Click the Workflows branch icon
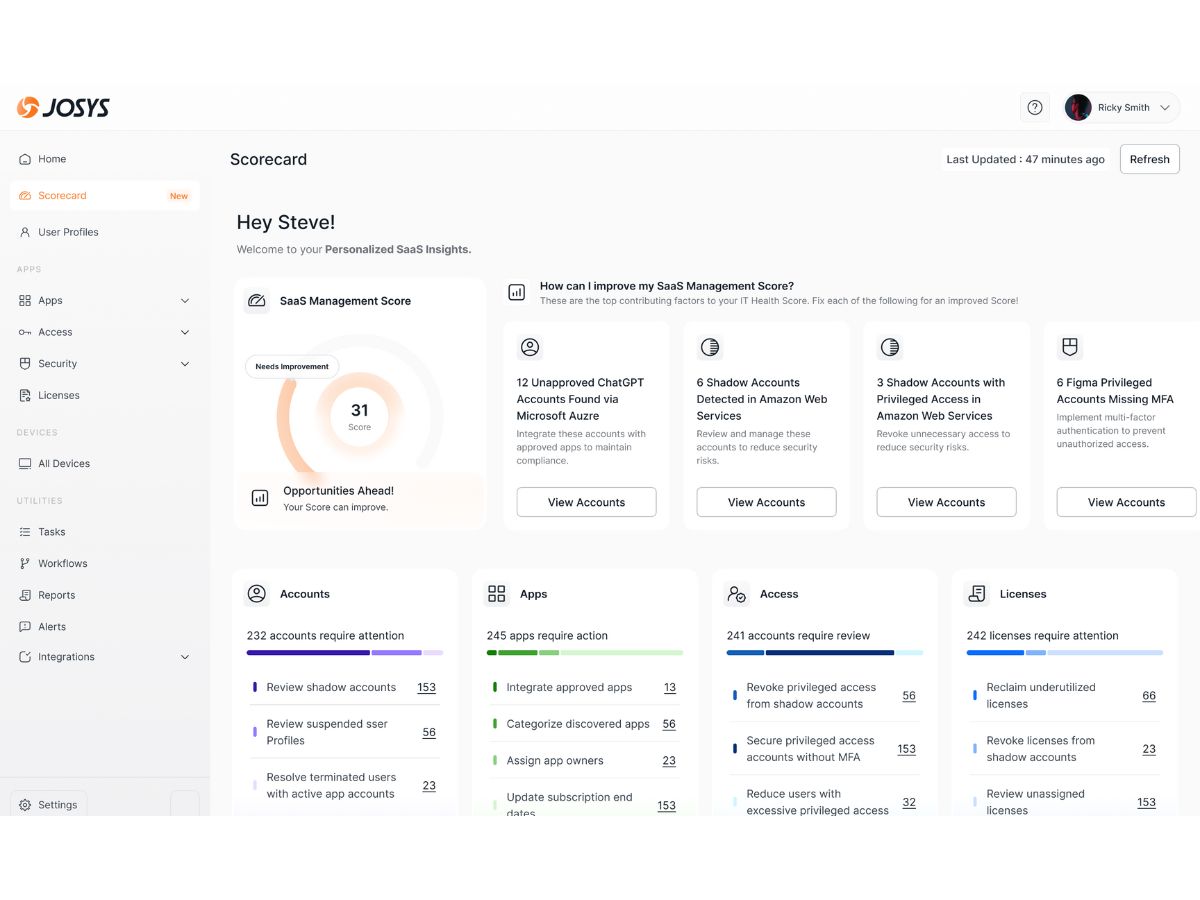 [25, 564]
